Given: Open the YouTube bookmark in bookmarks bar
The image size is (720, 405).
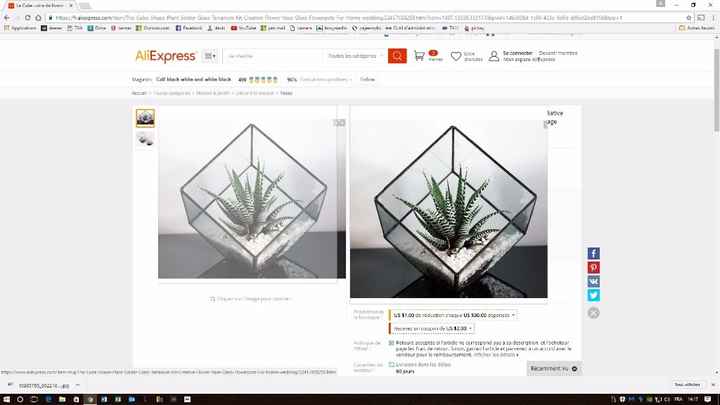Looking at the screenshot, I should point(244,28).
